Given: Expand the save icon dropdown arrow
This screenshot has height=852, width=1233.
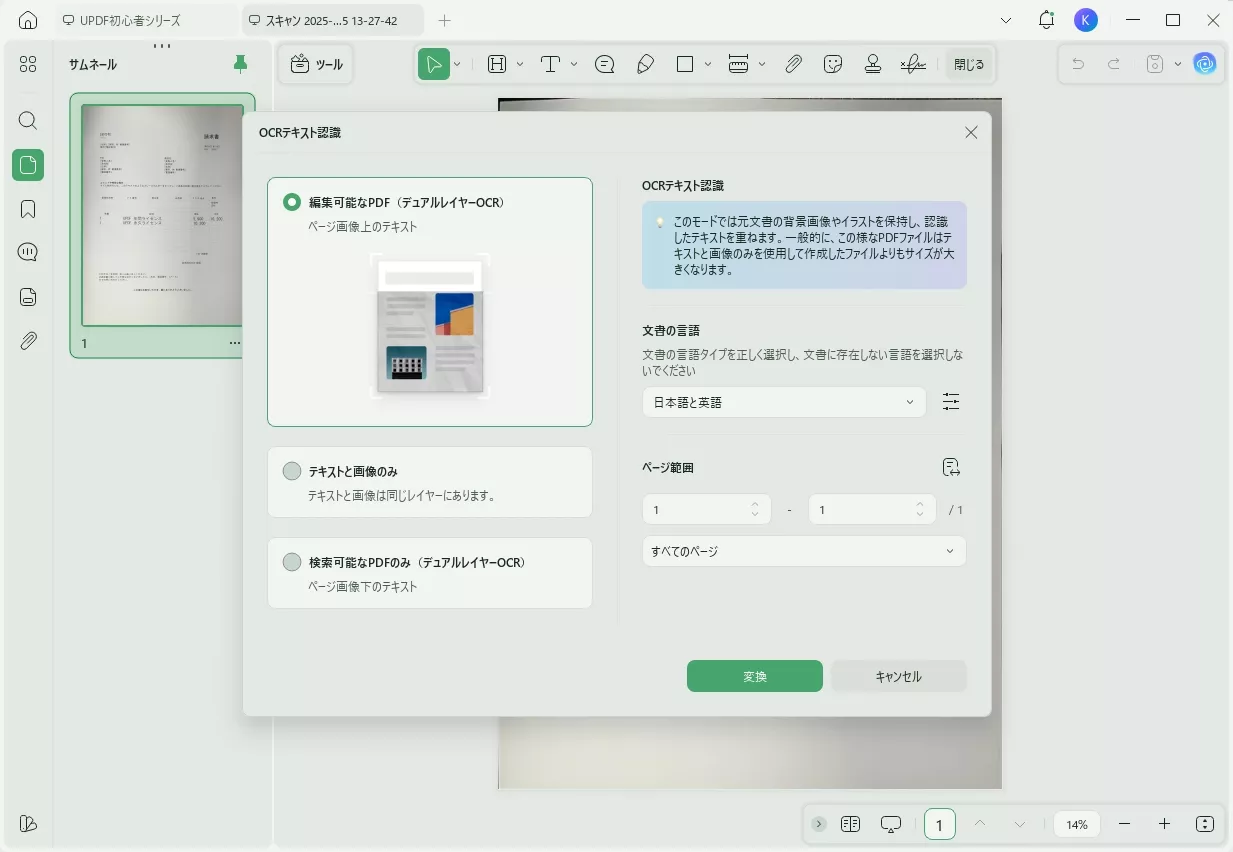Looking at the screenshot, I should [x=1178, y=64].
